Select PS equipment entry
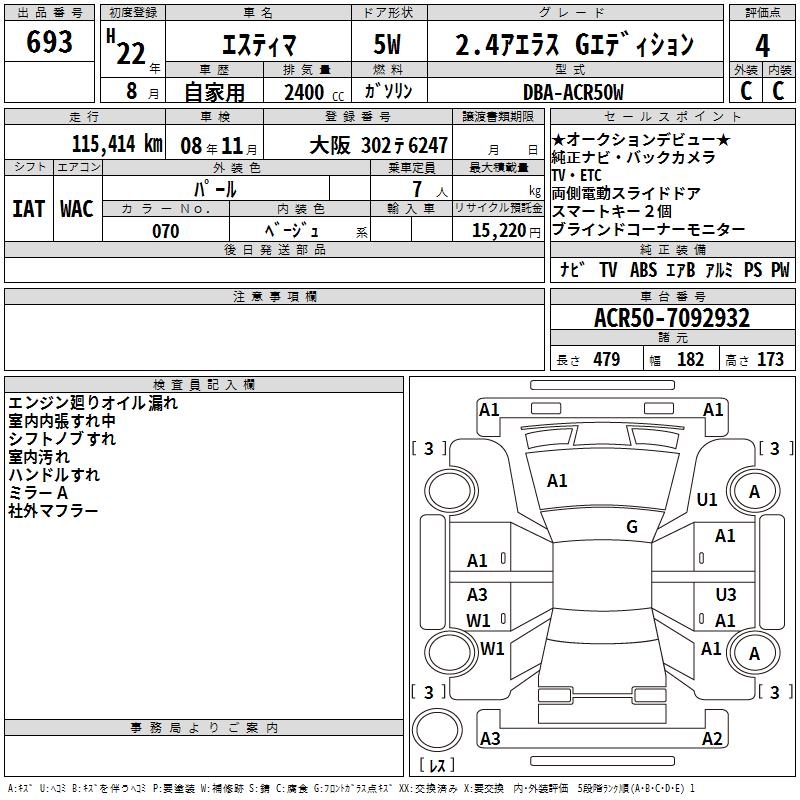Screen dimensions: 800x800 click(753, 269)
